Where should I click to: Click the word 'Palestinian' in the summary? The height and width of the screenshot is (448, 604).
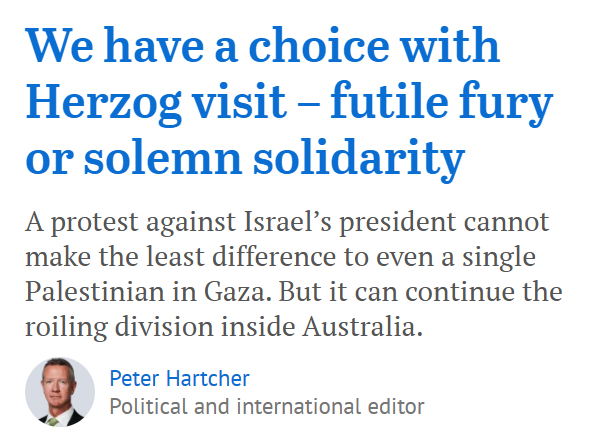(106, 292)
